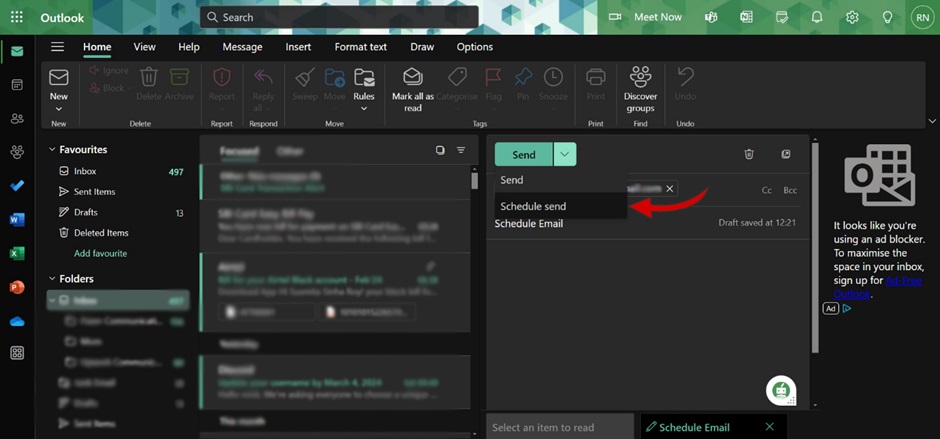Open the Send options dropdown arrow
940x439 pixels.
565,154
